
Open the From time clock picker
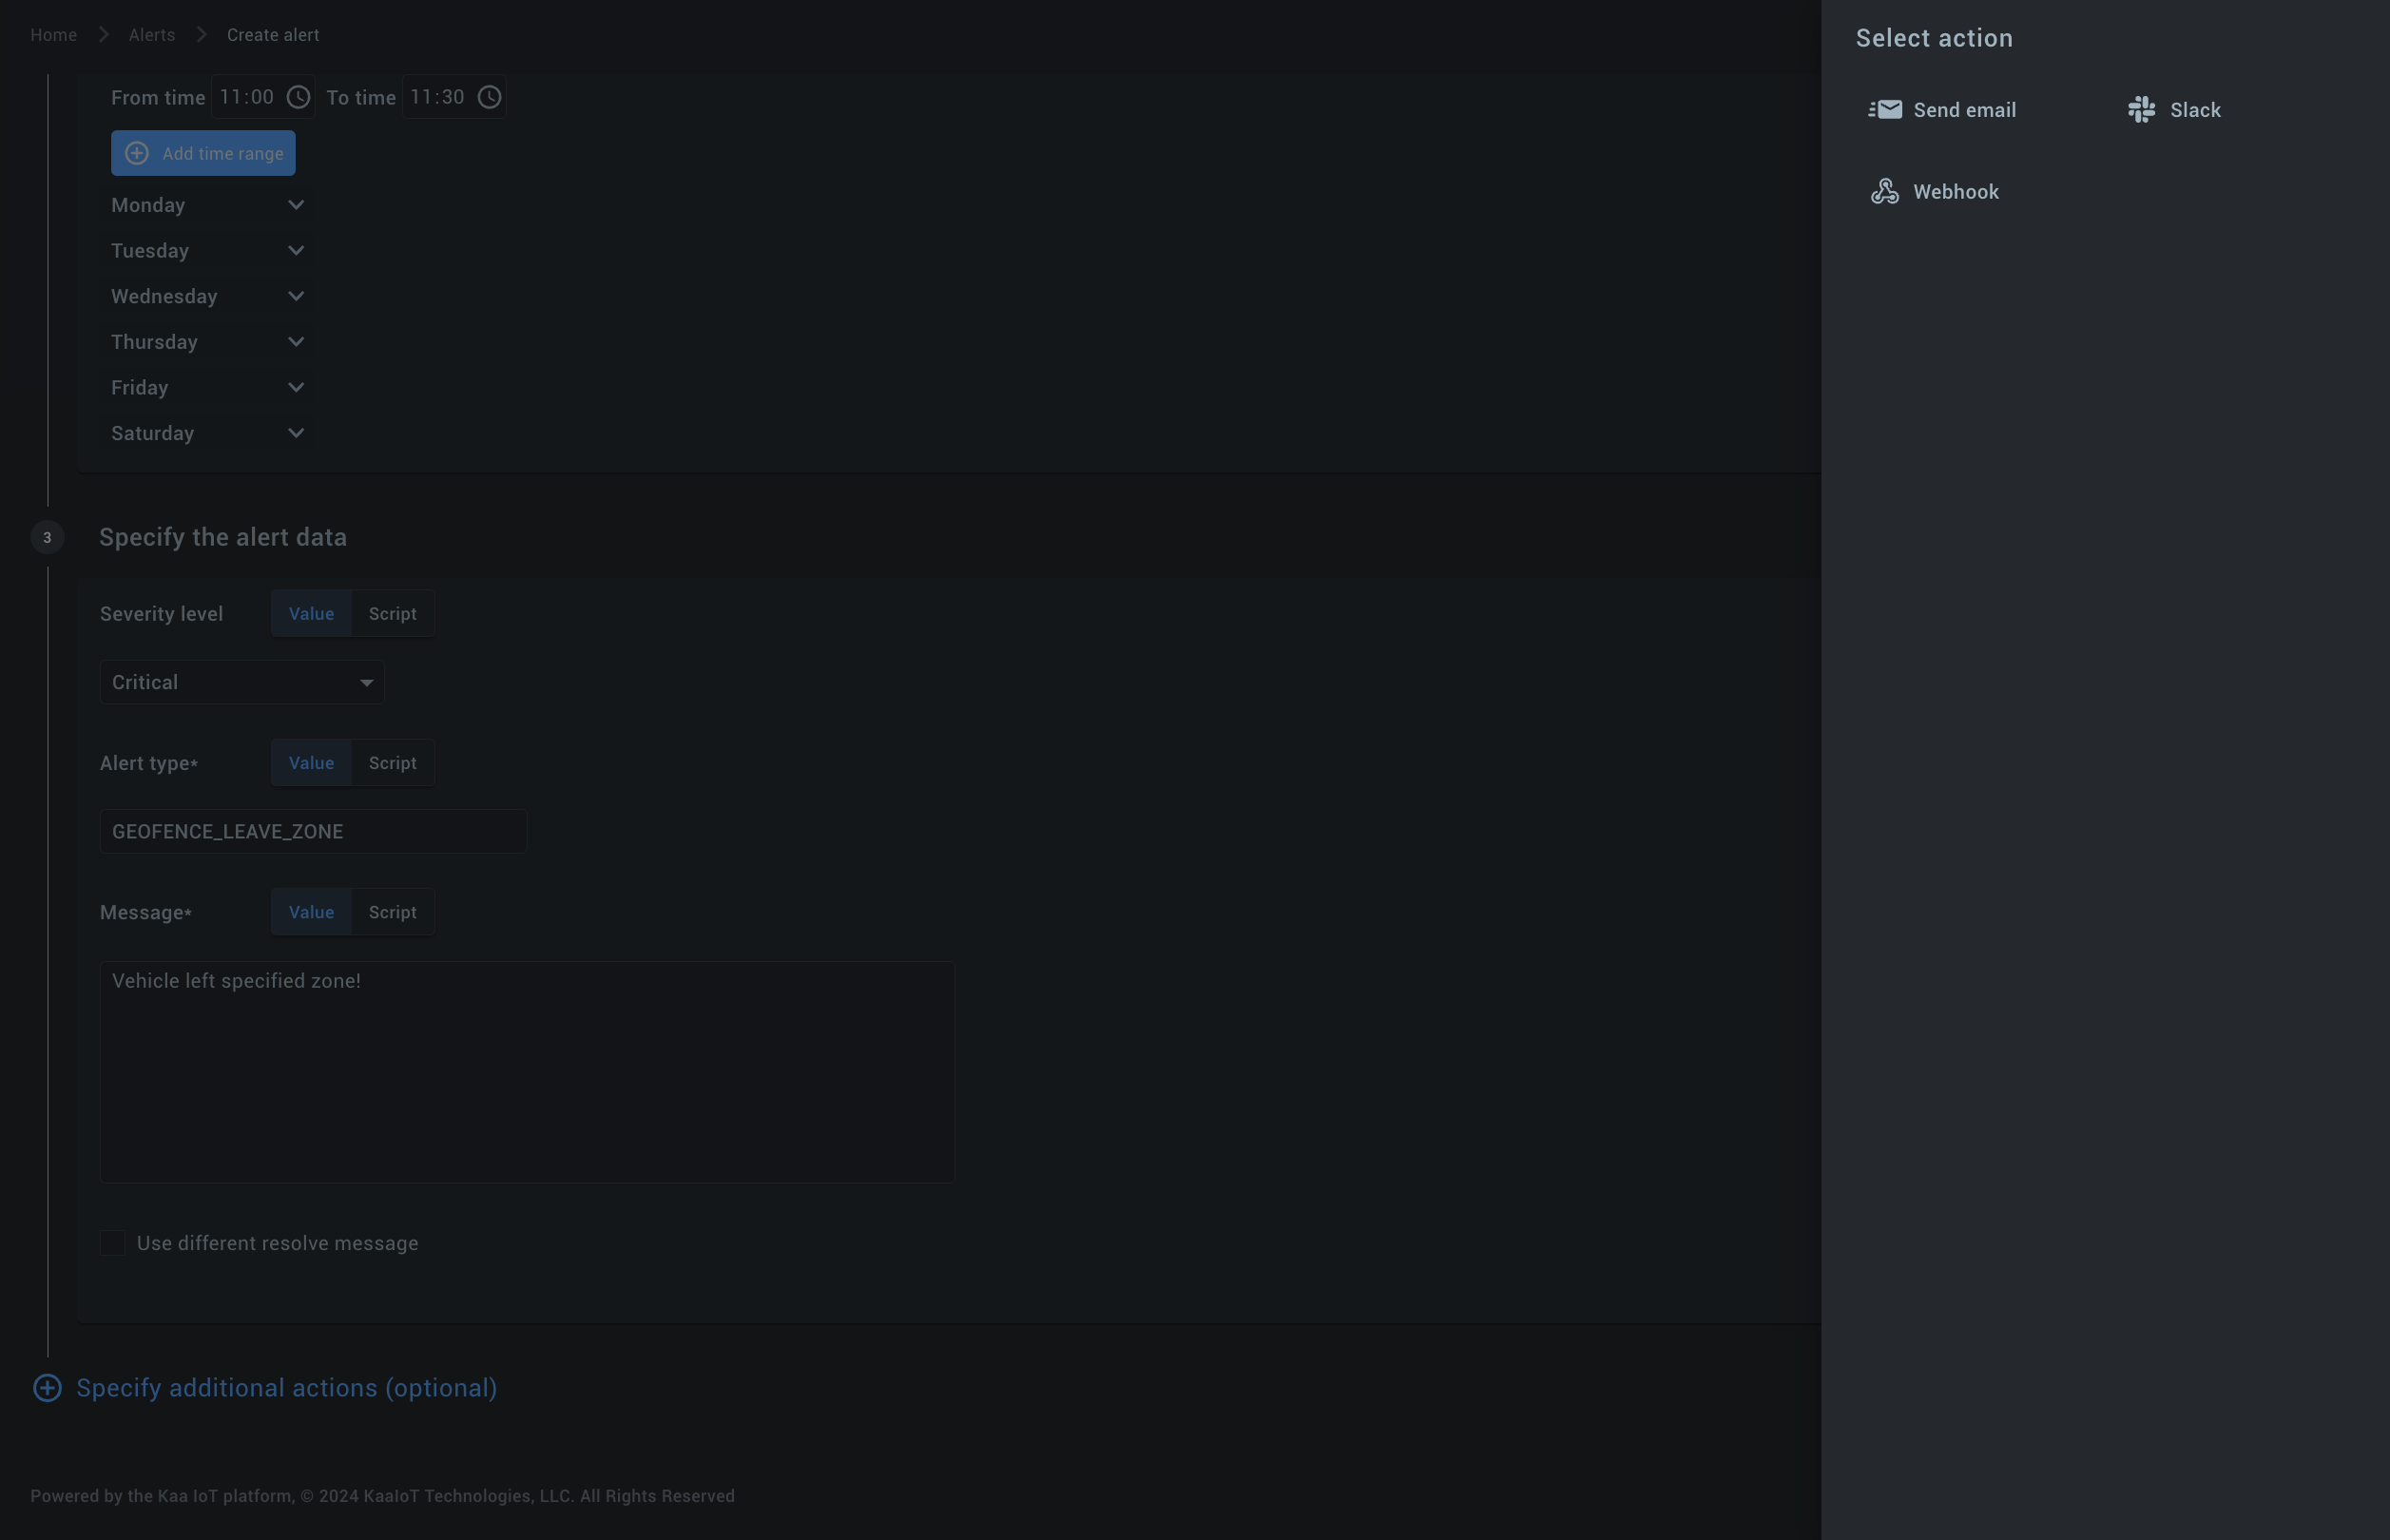pos(298,97)
